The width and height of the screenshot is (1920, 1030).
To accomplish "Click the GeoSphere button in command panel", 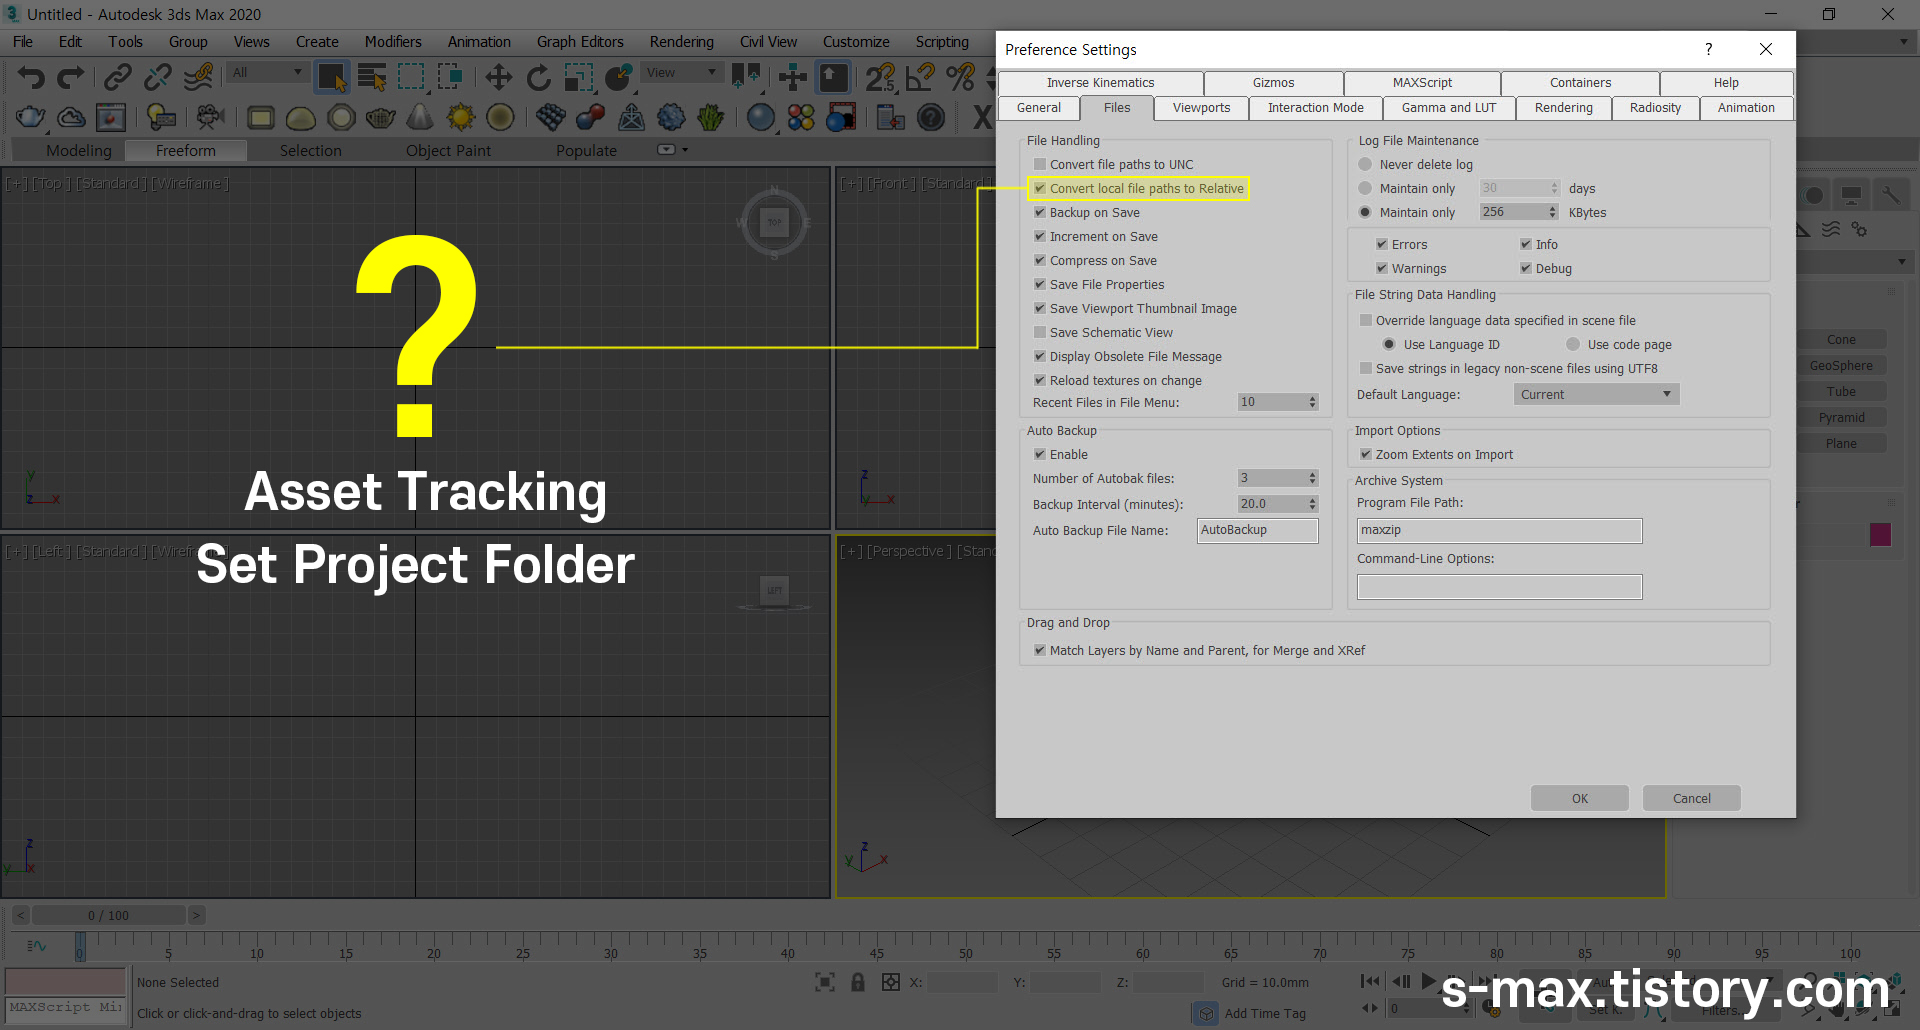I will (1840, 366).
